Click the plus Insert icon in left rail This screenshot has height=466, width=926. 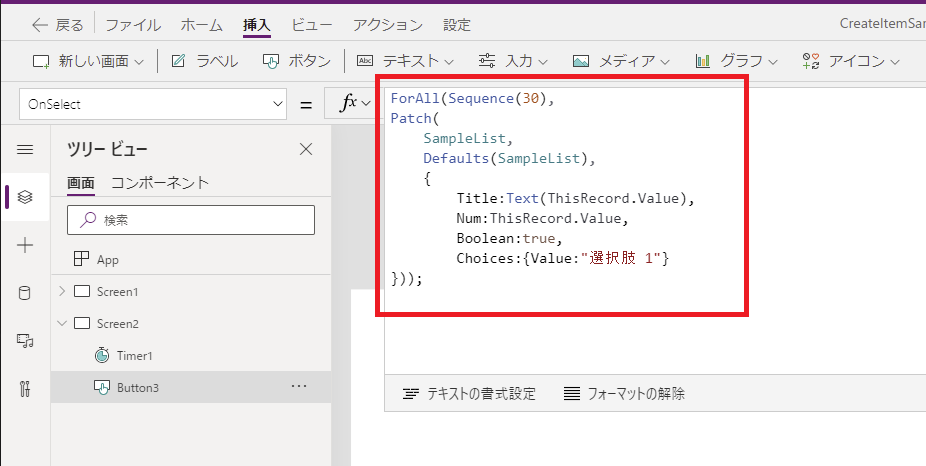tap(25, 246)
